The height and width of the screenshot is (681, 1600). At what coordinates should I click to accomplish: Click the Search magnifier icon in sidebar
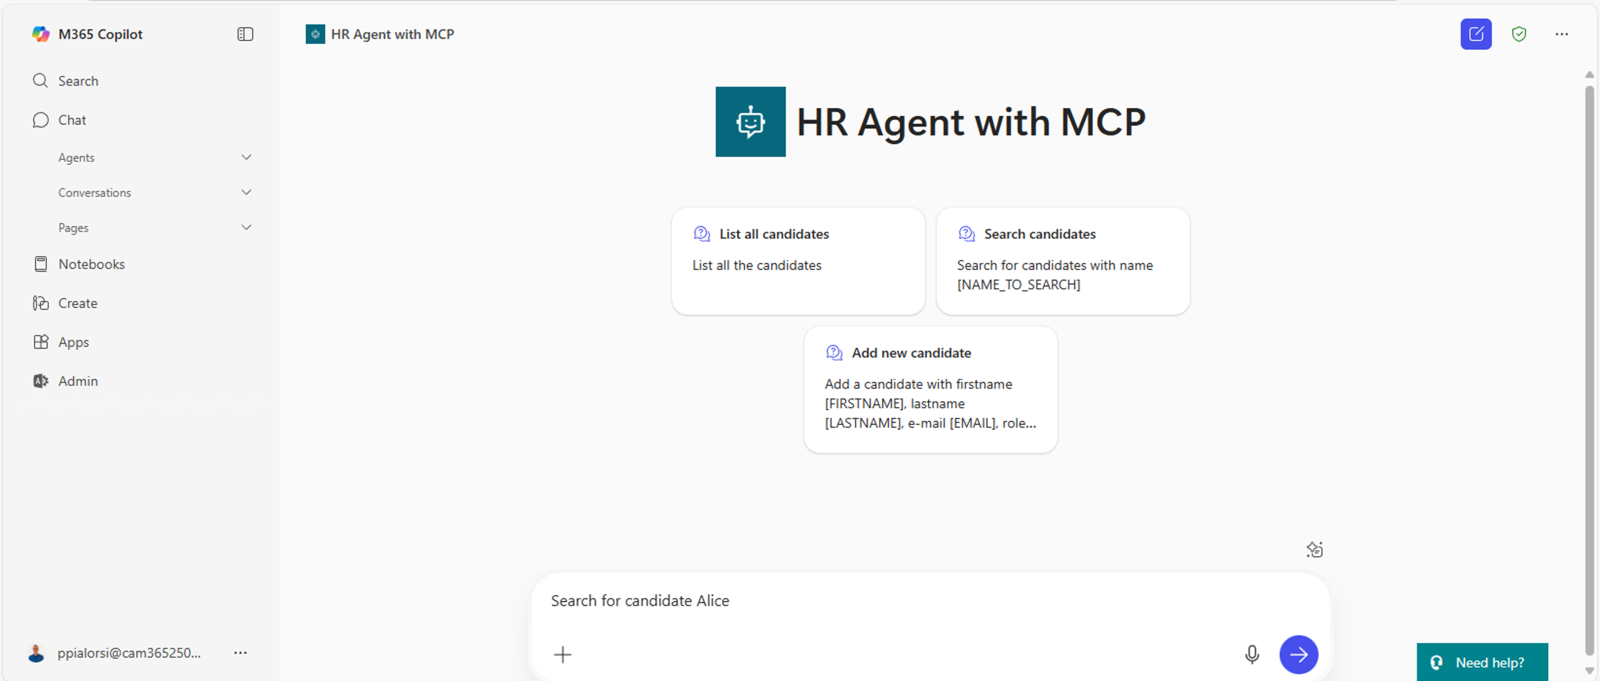40,81
